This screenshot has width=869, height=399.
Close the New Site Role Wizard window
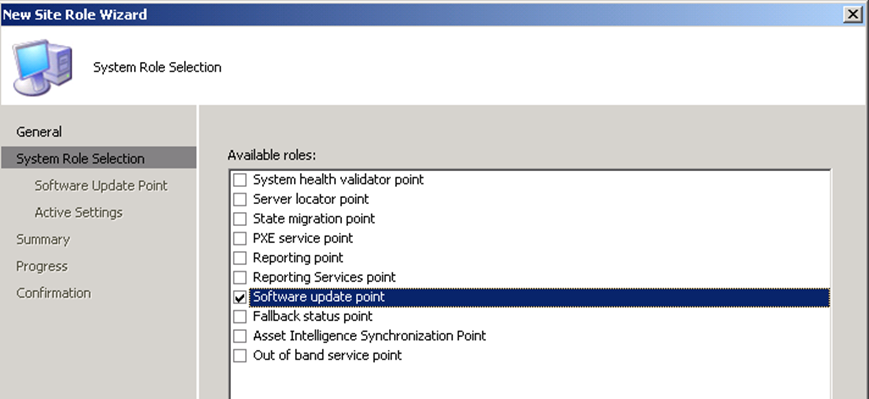(x=852, y=14)
